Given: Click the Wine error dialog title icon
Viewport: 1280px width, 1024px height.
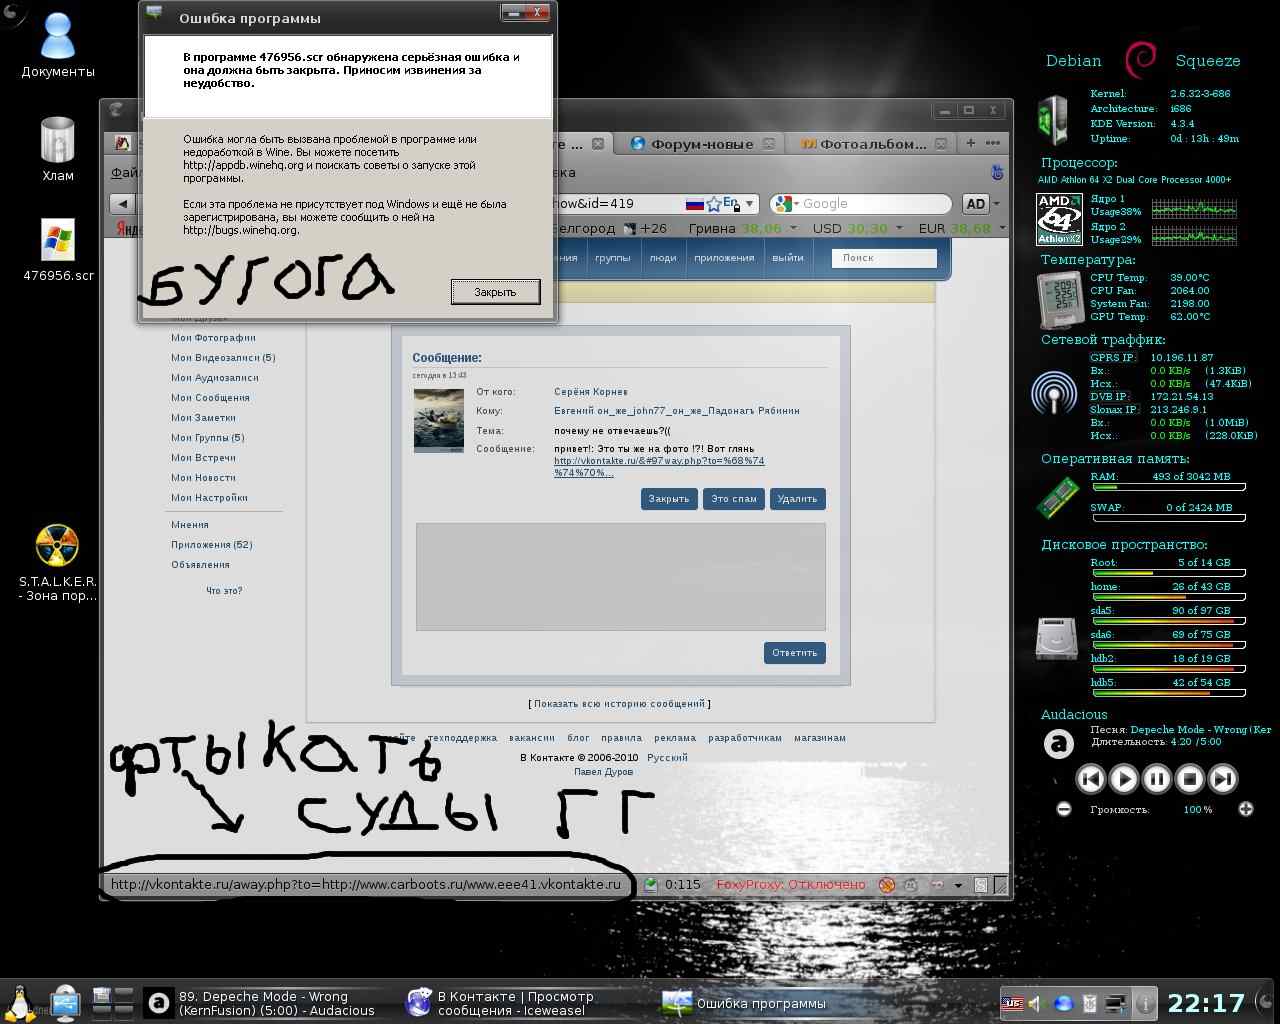Looking at the screenshot, I should pos(154,14).
